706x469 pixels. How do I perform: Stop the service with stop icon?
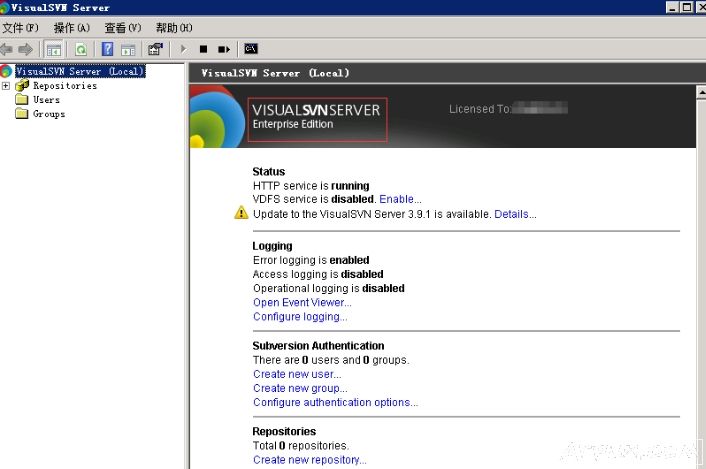[x=204, y=49]
